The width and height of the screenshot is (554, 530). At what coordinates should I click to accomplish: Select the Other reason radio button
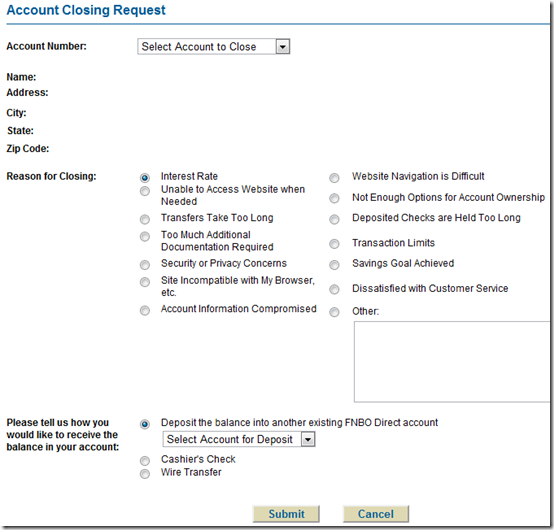(x=334, y=312)
